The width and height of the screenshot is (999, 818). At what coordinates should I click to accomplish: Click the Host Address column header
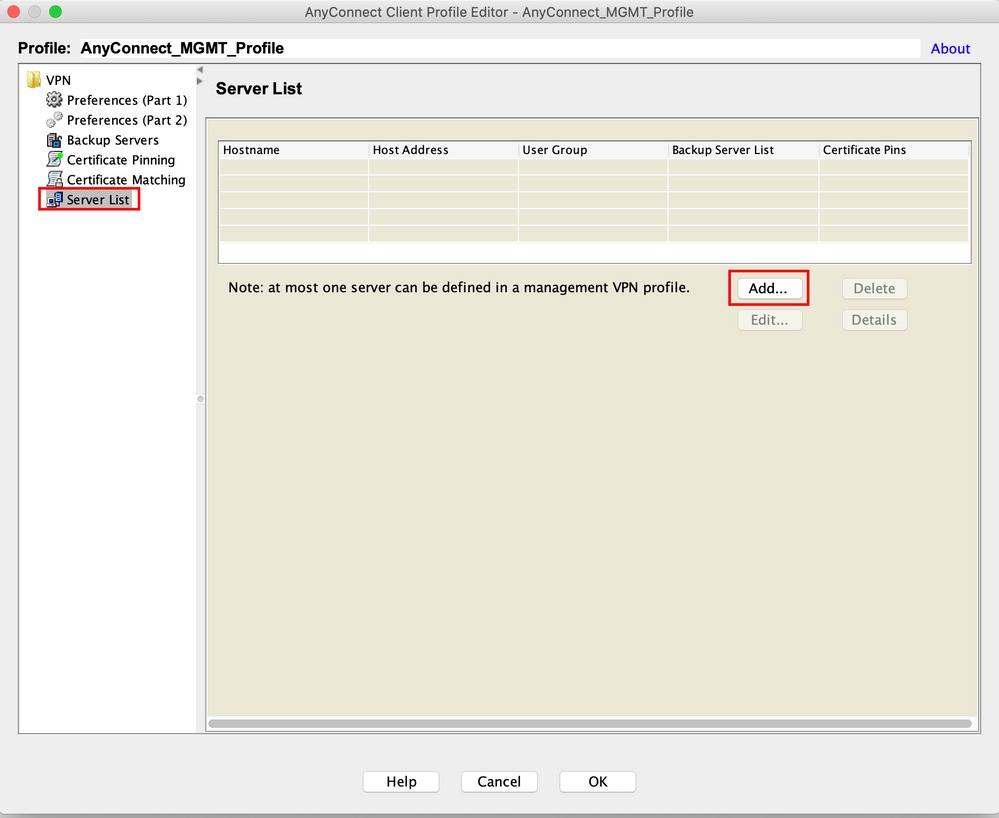[x=443, y=150]
